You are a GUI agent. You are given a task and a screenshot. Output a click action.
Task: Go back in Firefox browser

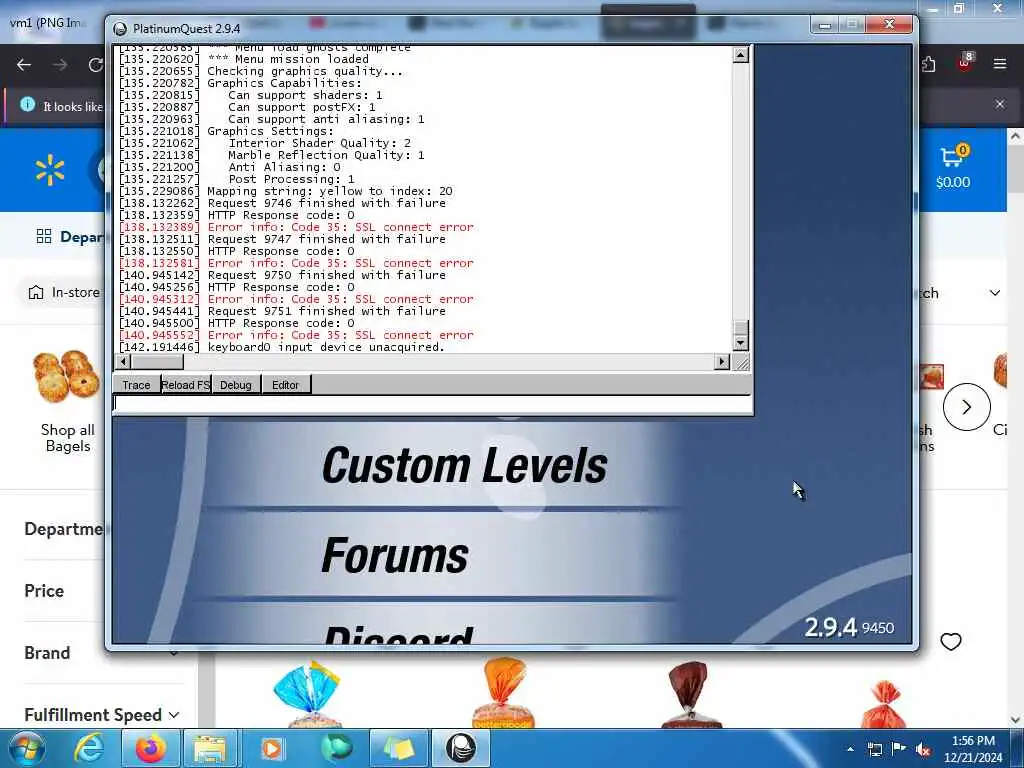point(24,65)
